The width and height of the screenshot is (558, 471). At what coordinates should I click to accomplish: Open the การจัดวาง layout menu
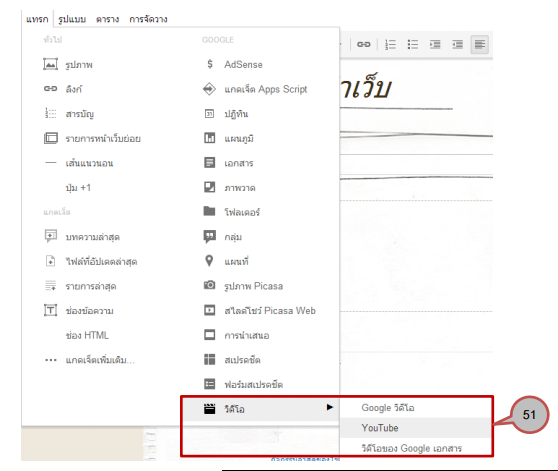tap(148, 19)
